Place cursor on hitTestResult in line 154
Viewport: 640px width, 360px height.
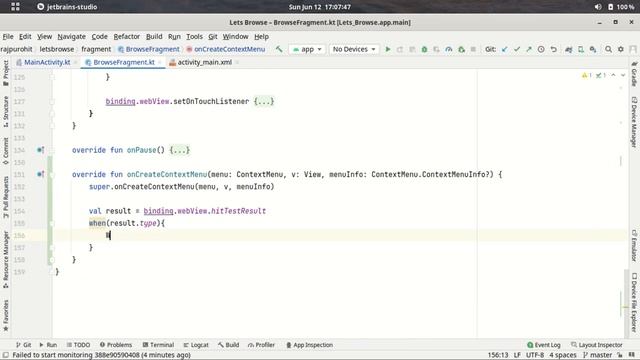point(238,211)
